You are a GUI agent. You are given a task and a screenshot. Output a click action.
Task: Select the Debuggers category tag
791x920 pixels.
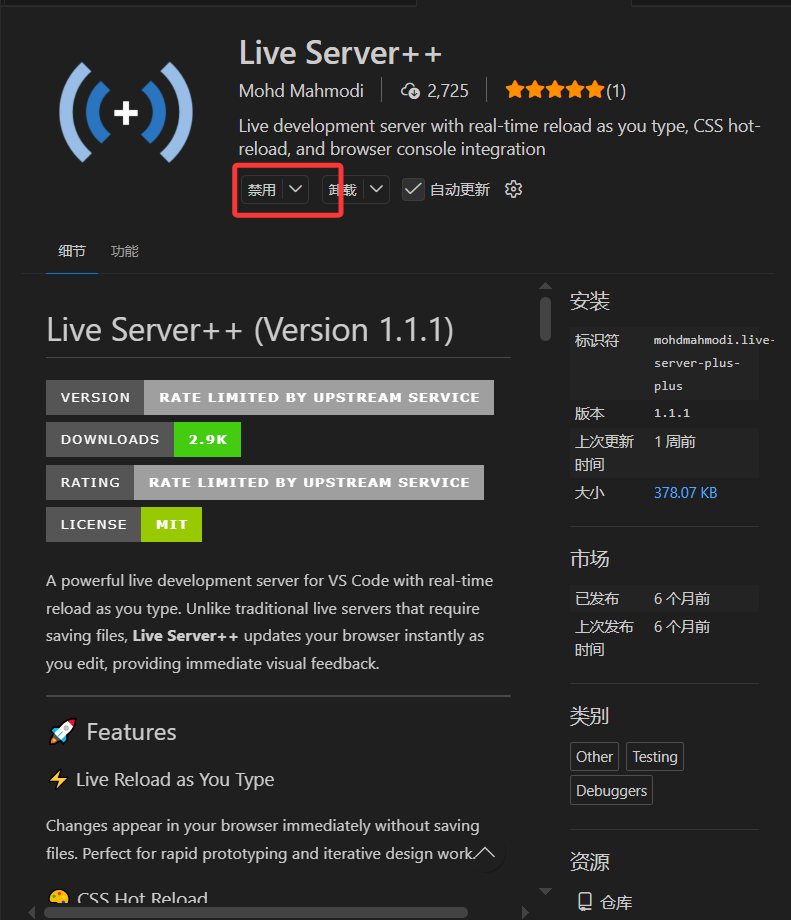pos(611,791)
